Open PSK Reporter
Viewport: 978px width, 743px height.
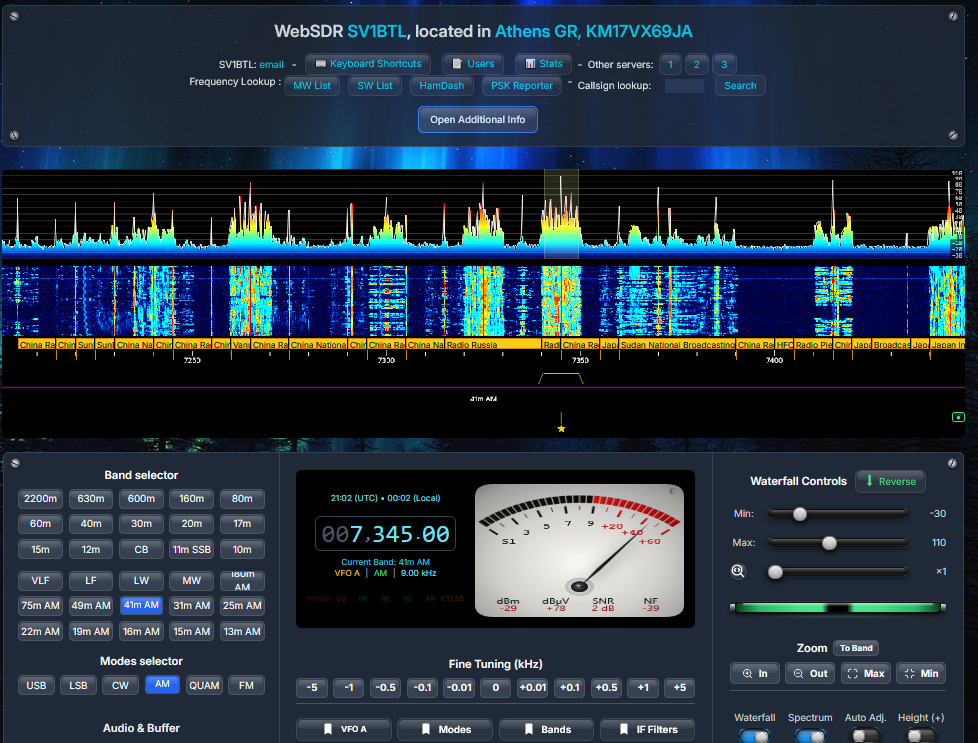pyautogui.click(x=522, y=85)
